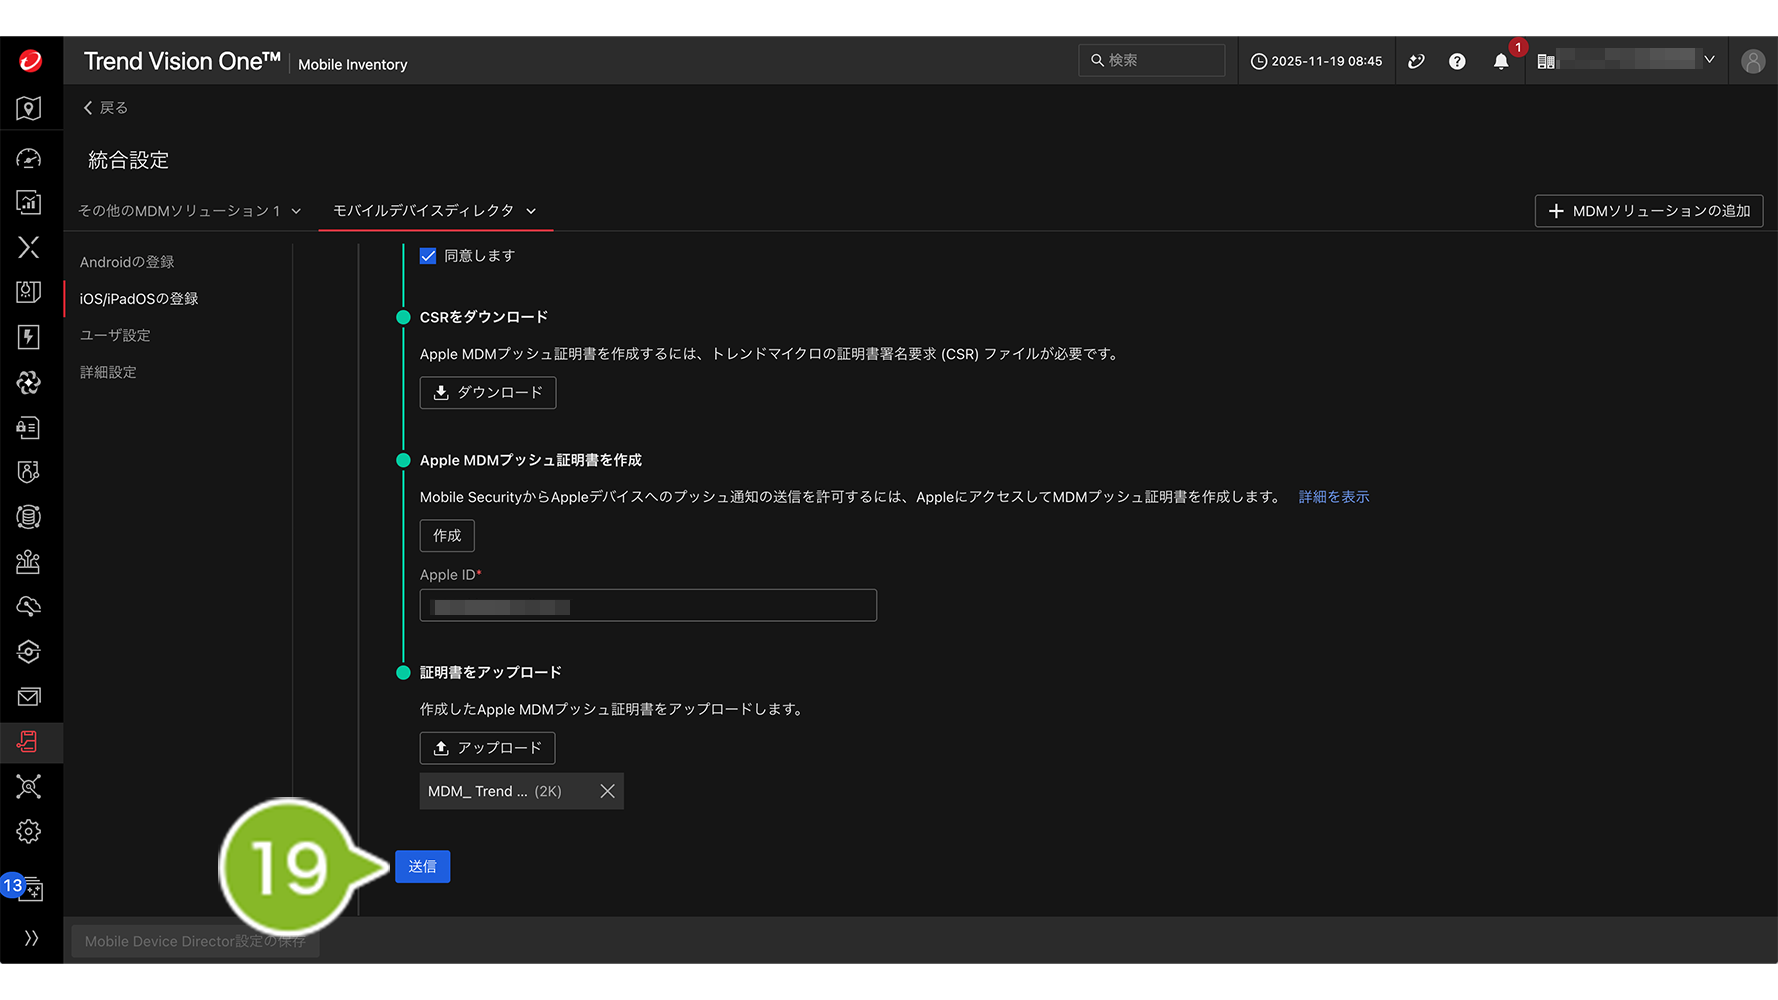Open Mobile Security icon in sidebar
Viewport: 1778px width, 1000px height.
(x=29, y=742)
